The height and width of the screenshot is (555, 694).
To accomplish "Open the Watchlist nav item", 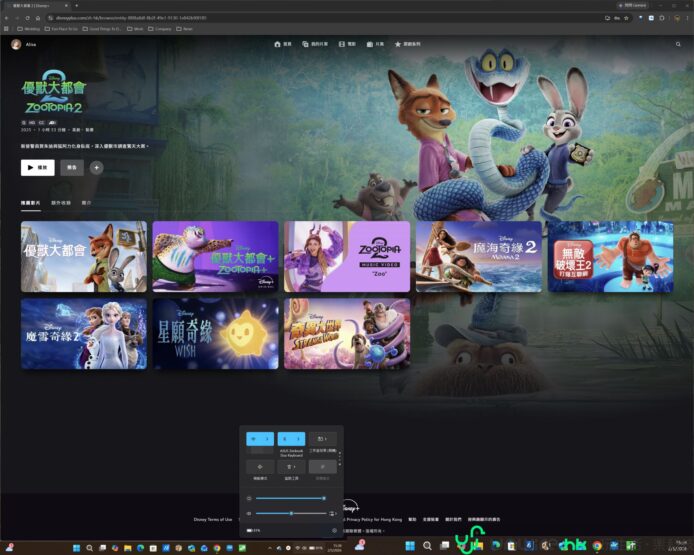I will pos(315,44).
